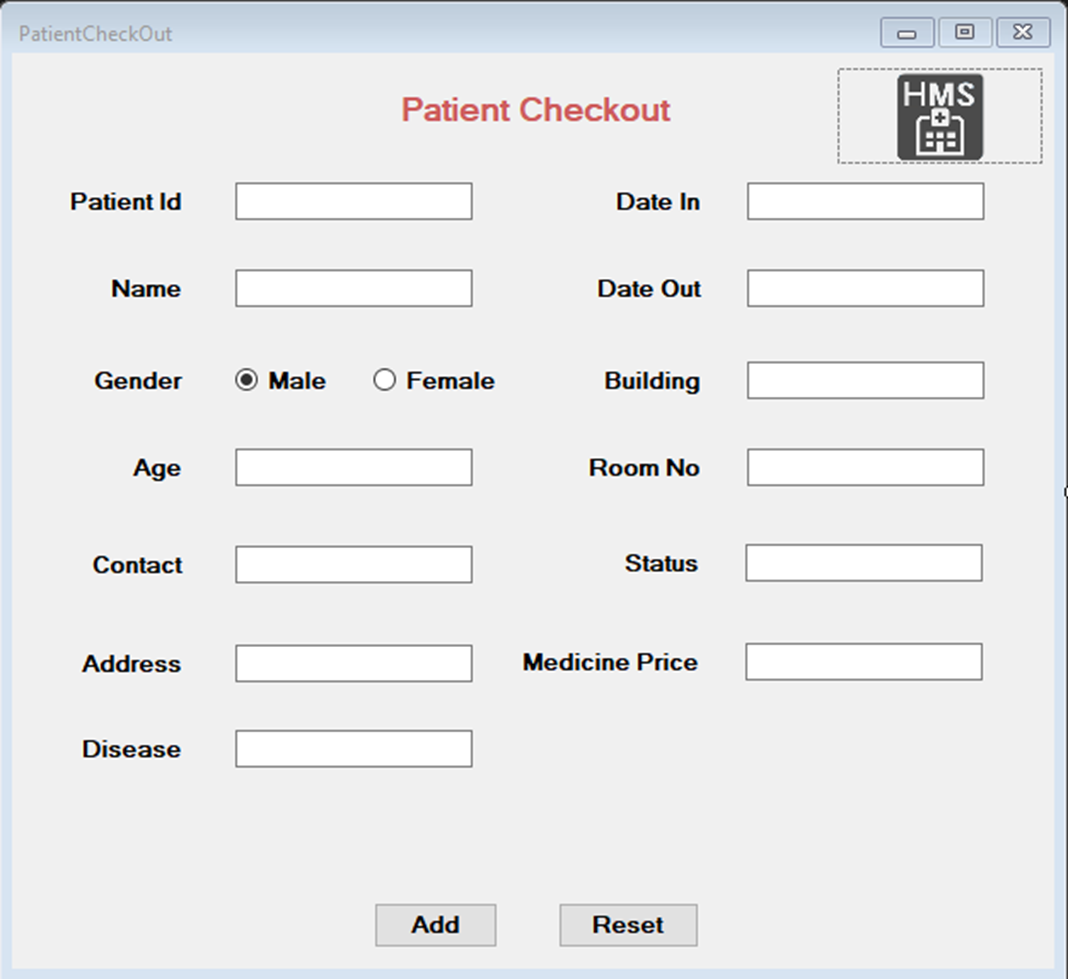Click the maximize window control
This screenshot has width=1068, height=979.
964,32
